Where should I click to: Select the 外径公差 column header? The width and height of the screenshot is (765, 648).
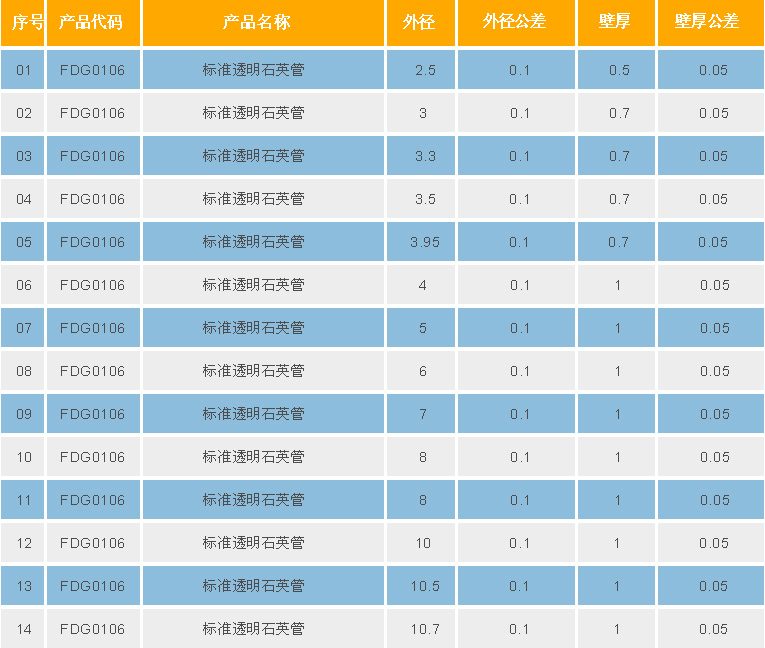coord(516,22)
